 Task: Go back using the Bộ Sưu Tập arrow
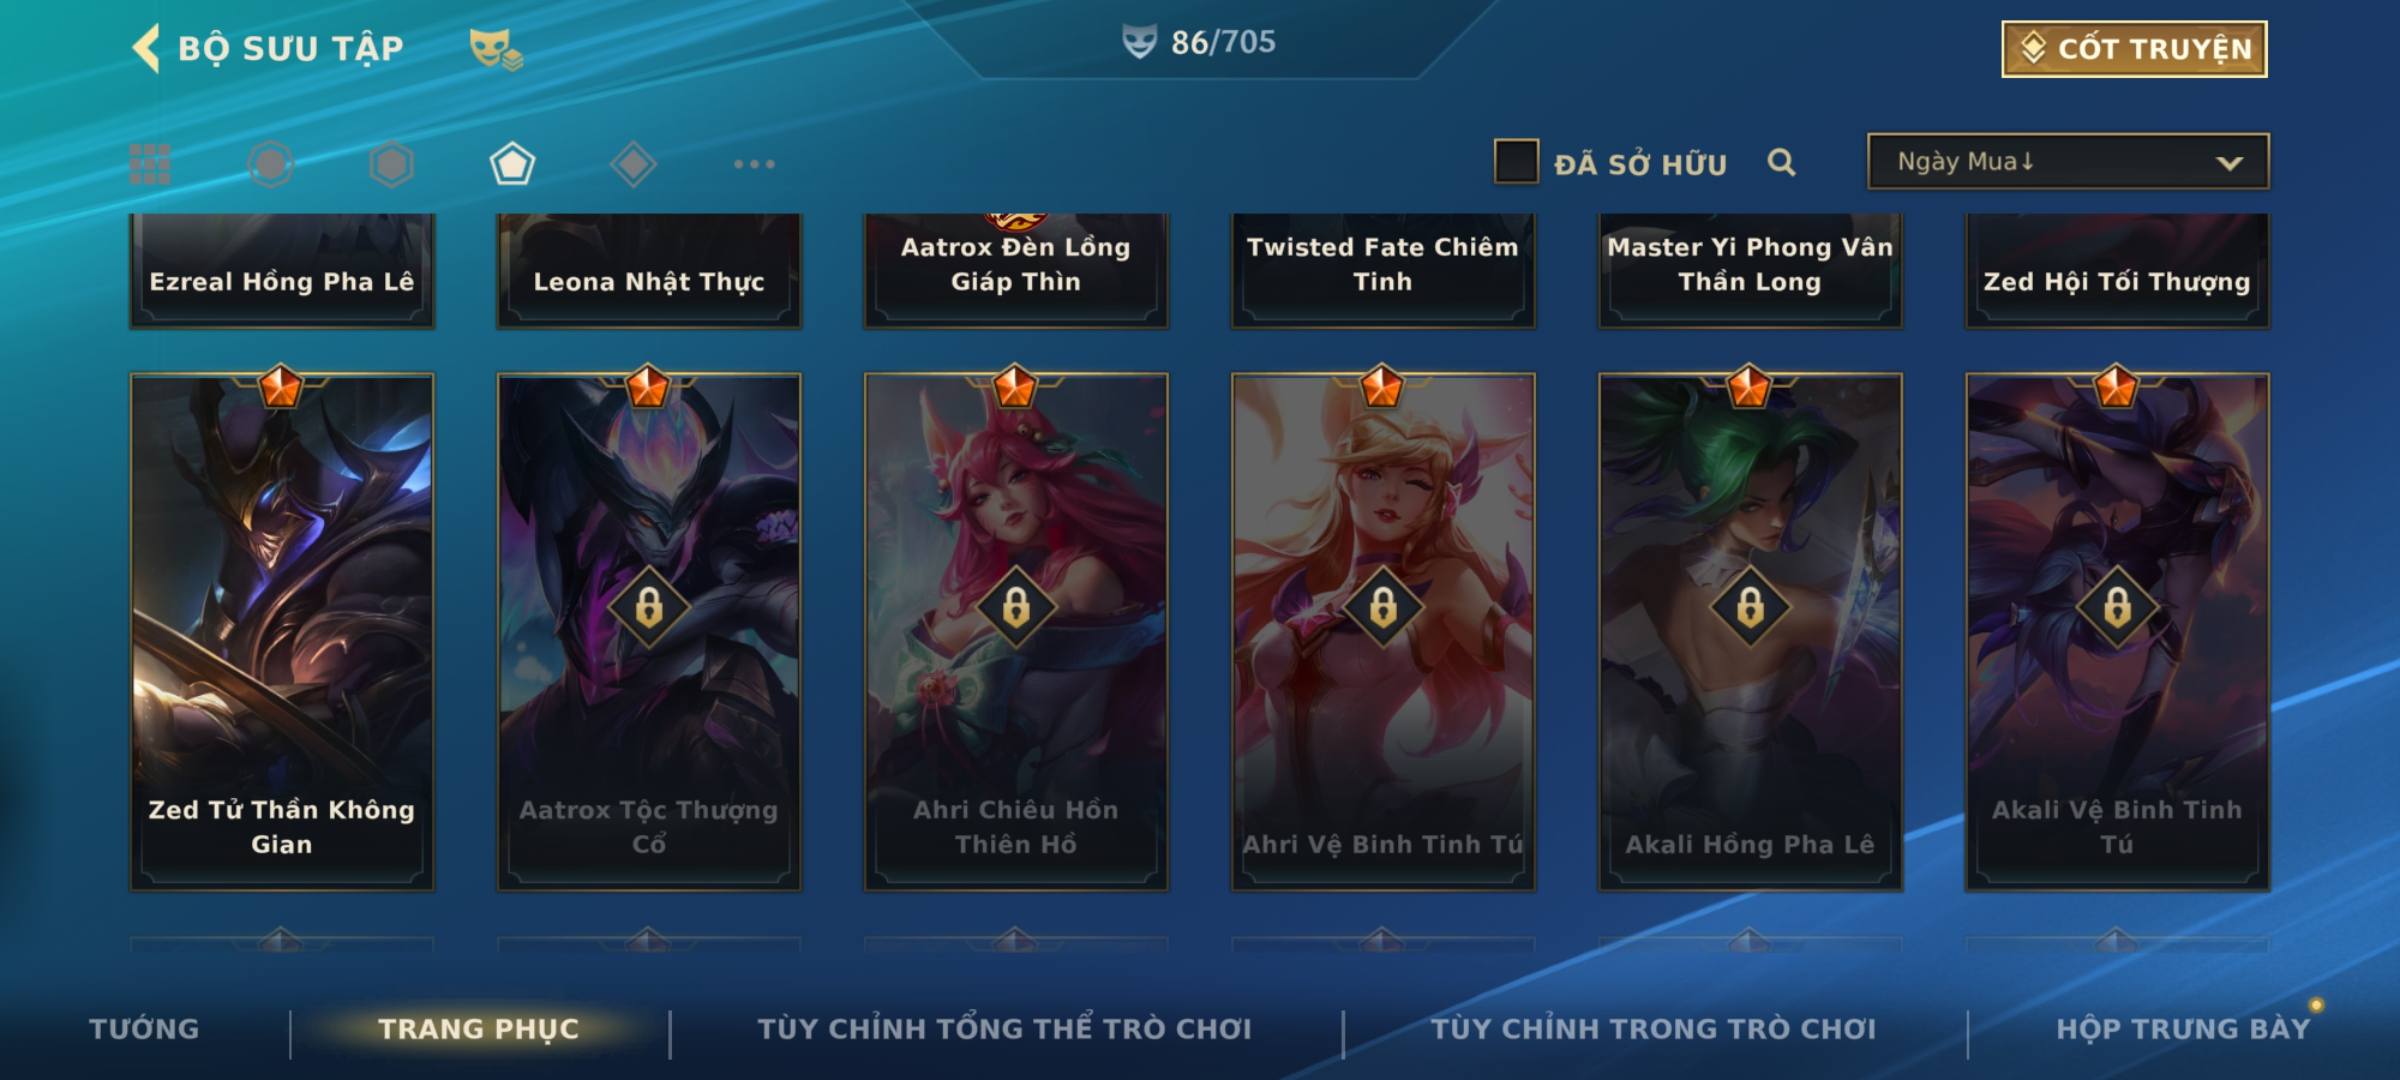coord(146,49)
